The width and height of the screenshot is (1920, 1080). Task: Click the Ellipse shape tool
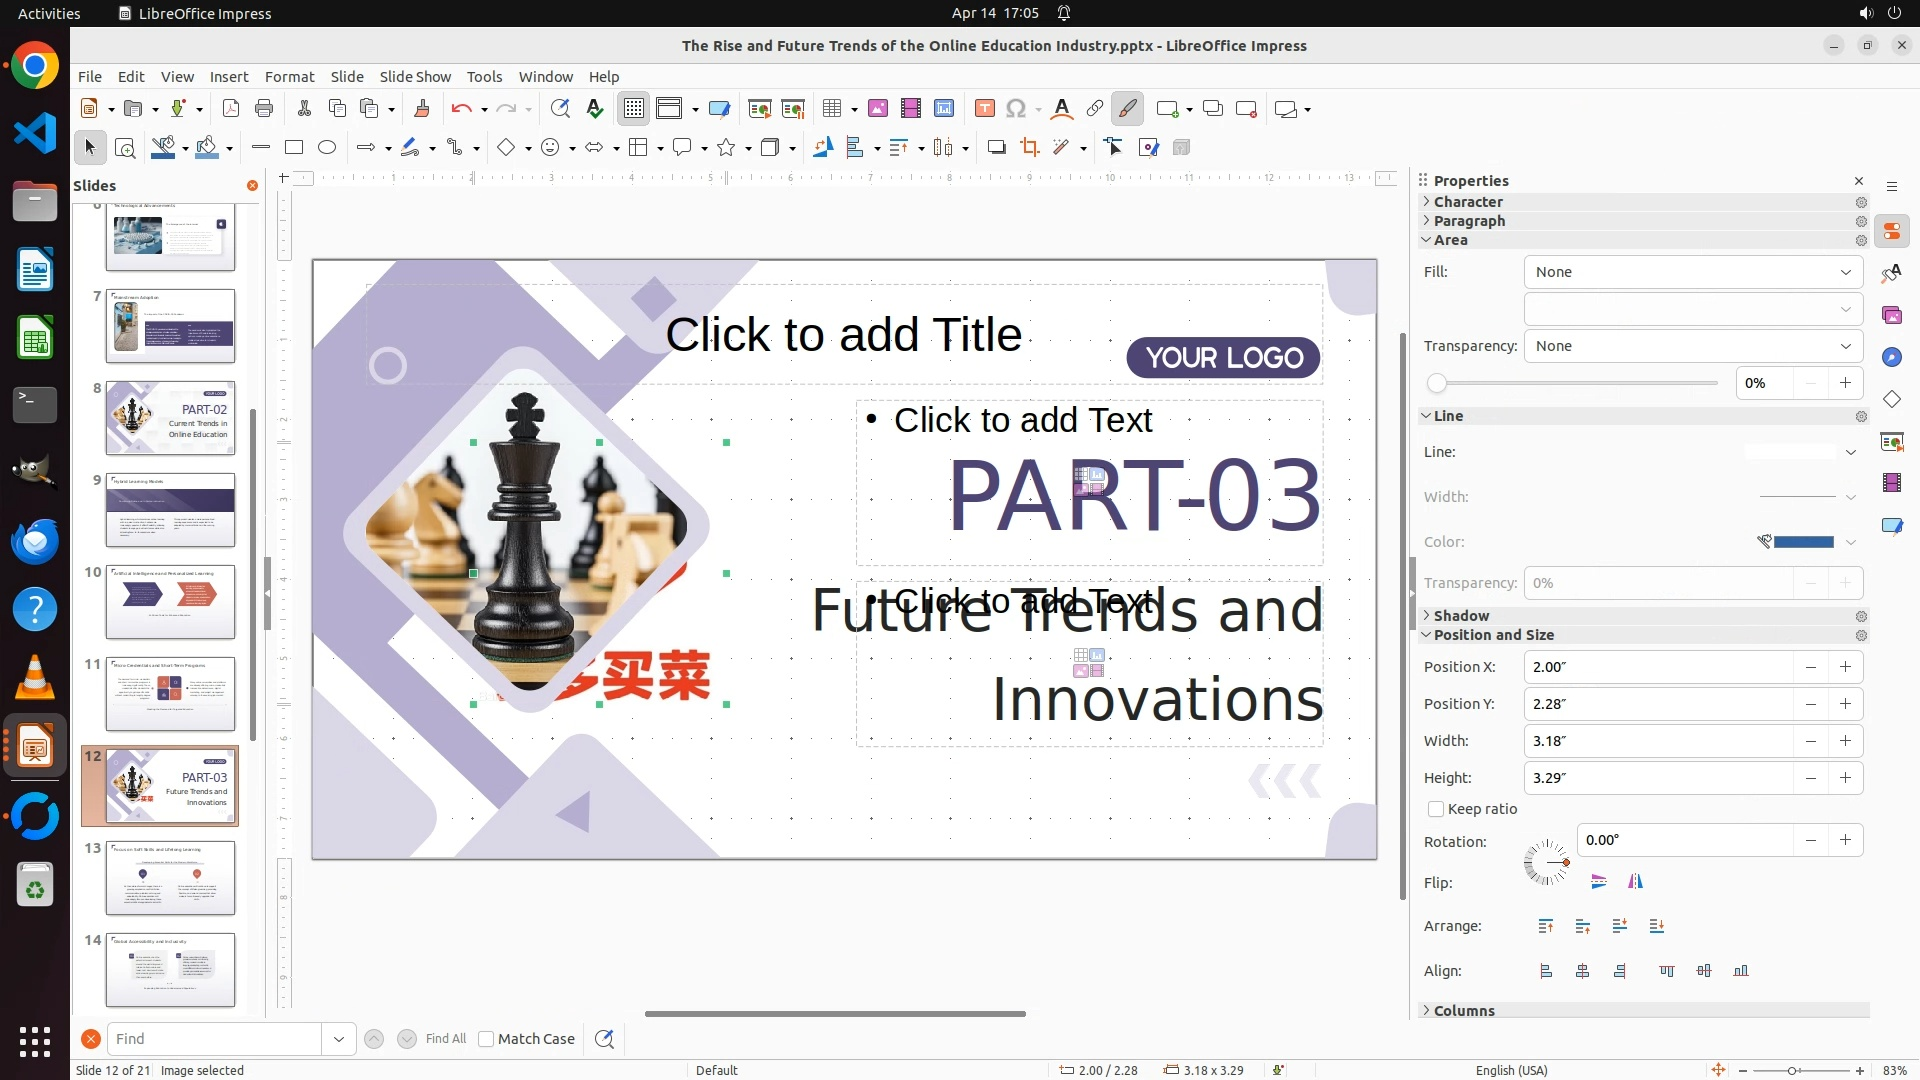click(x=327, y=148)
